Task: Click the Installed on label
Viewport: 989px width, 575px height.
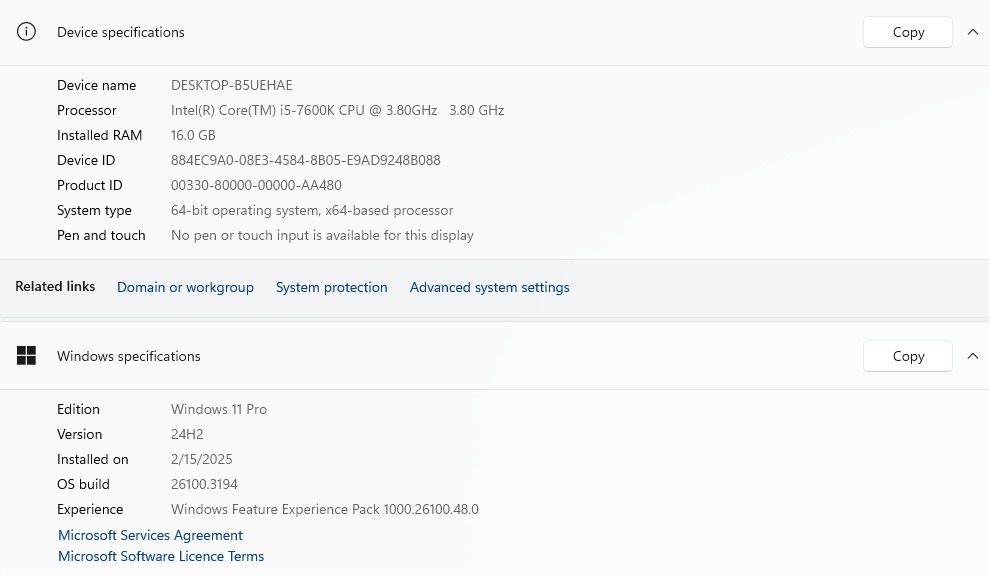Action: click(93, 460)
